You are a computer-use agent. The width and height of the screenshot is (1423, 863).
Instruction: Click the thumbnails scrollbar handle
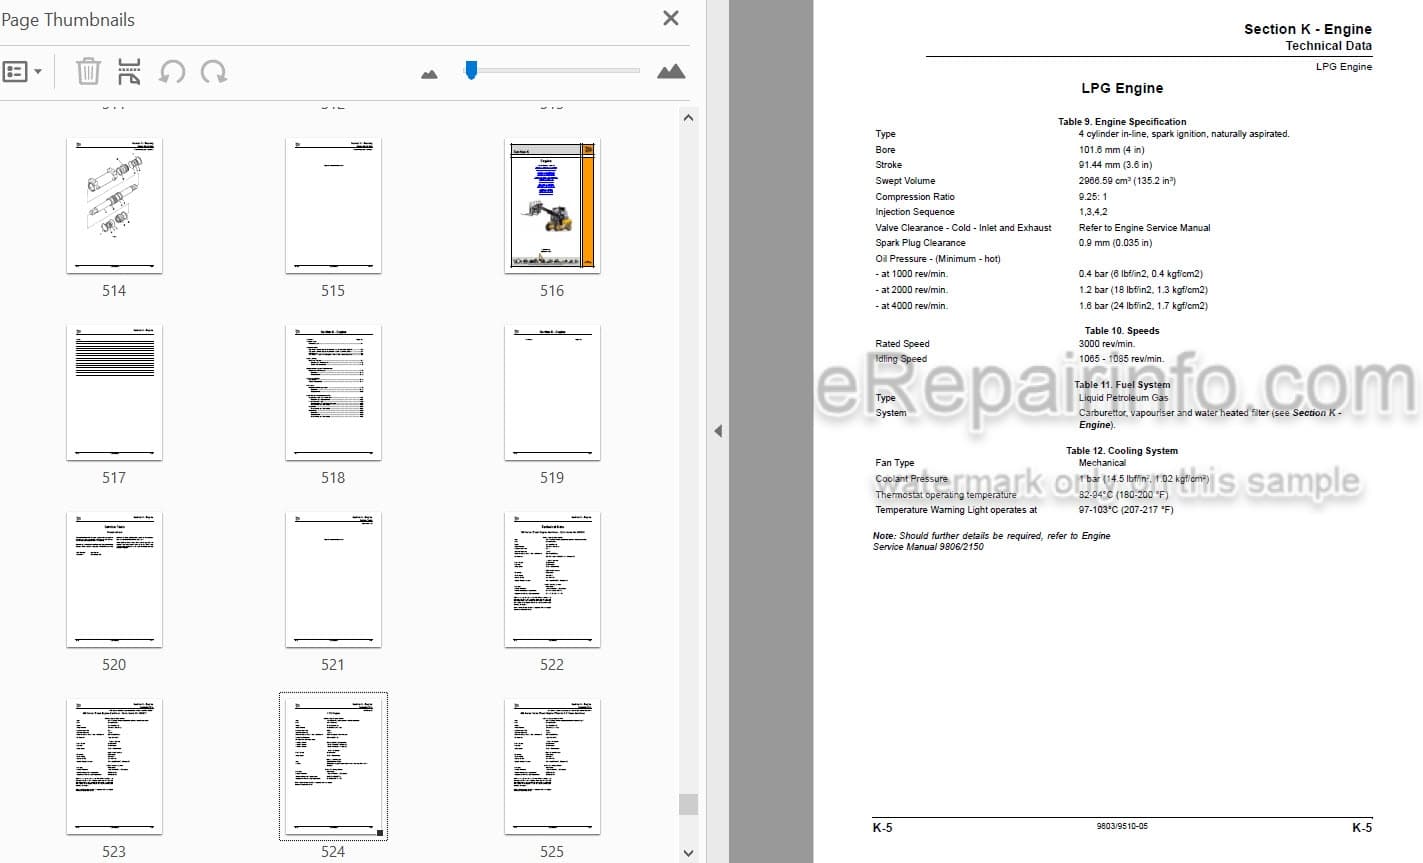[688, 805]
